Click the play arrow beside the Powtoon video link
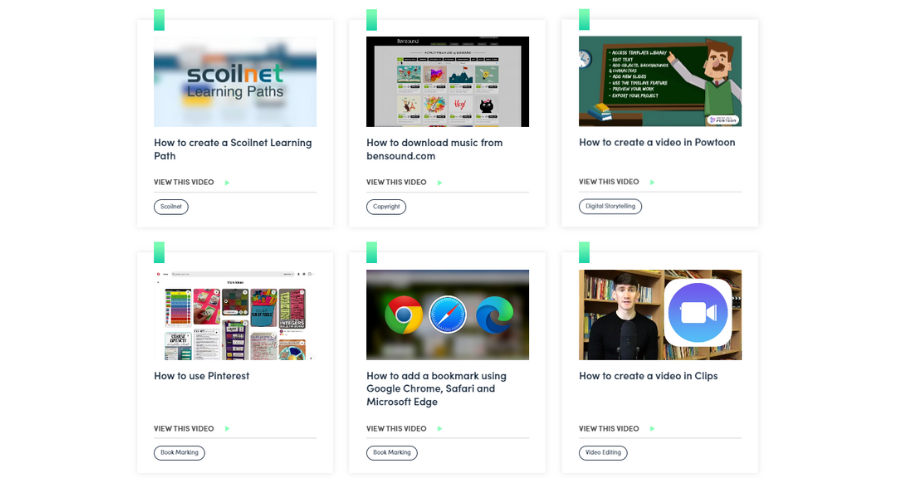 click(652, 182)
